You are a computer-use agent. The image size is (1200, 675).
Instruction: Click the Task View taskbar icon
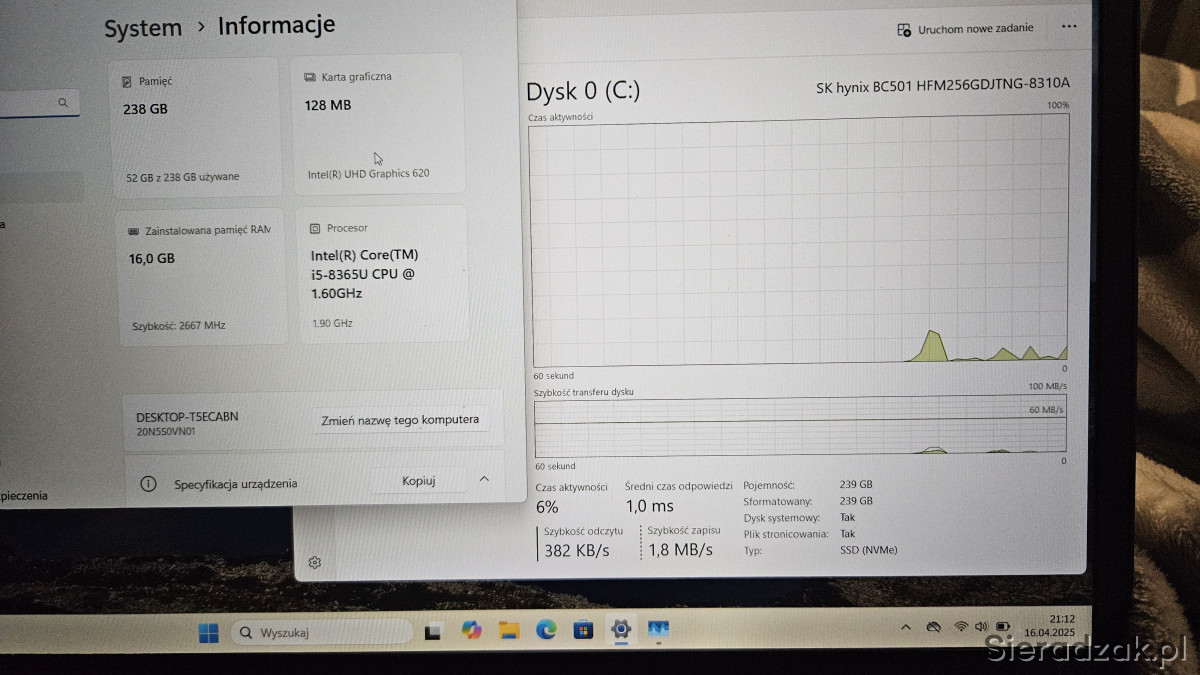[x=433, y=632]
